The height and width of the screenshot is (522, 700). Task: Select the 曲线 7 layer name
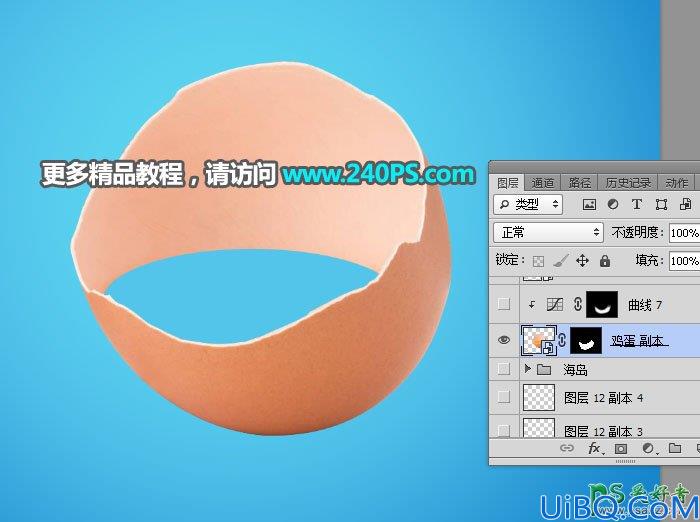pyautogui.click(x=645, y=305)
